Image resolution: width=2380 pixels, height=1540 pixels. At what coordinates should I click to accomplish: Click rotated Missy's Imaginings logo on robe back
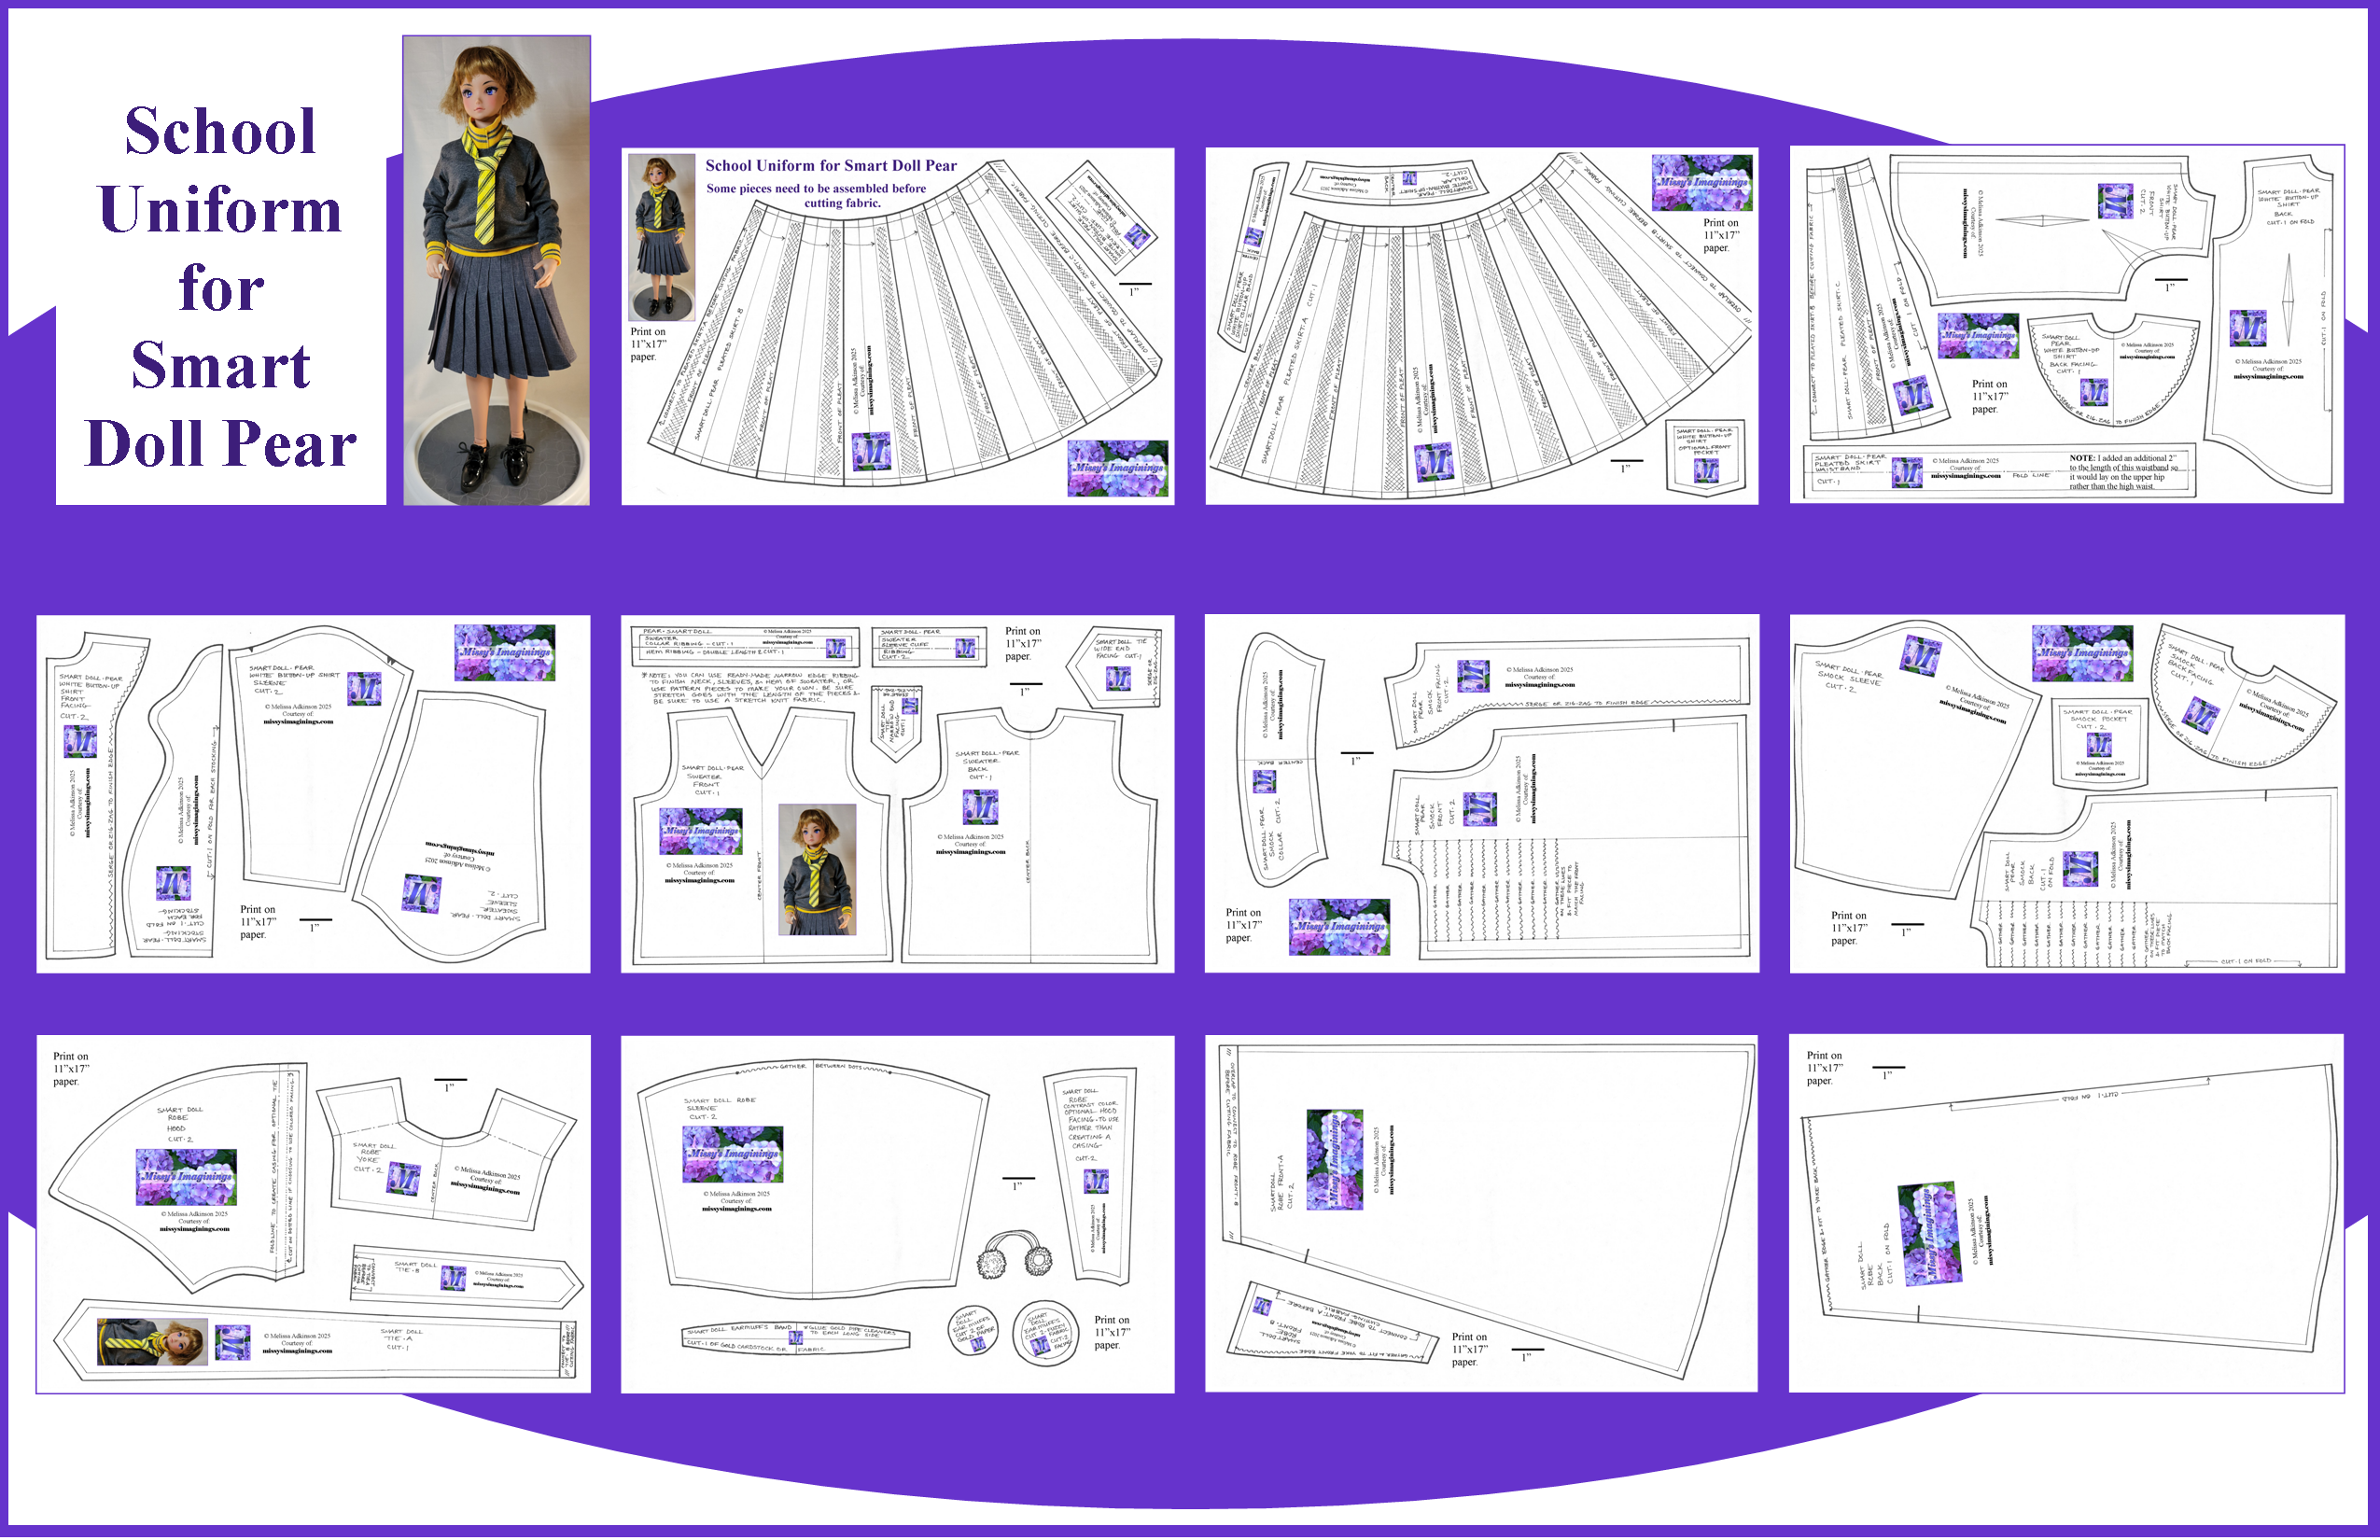1929,1234
